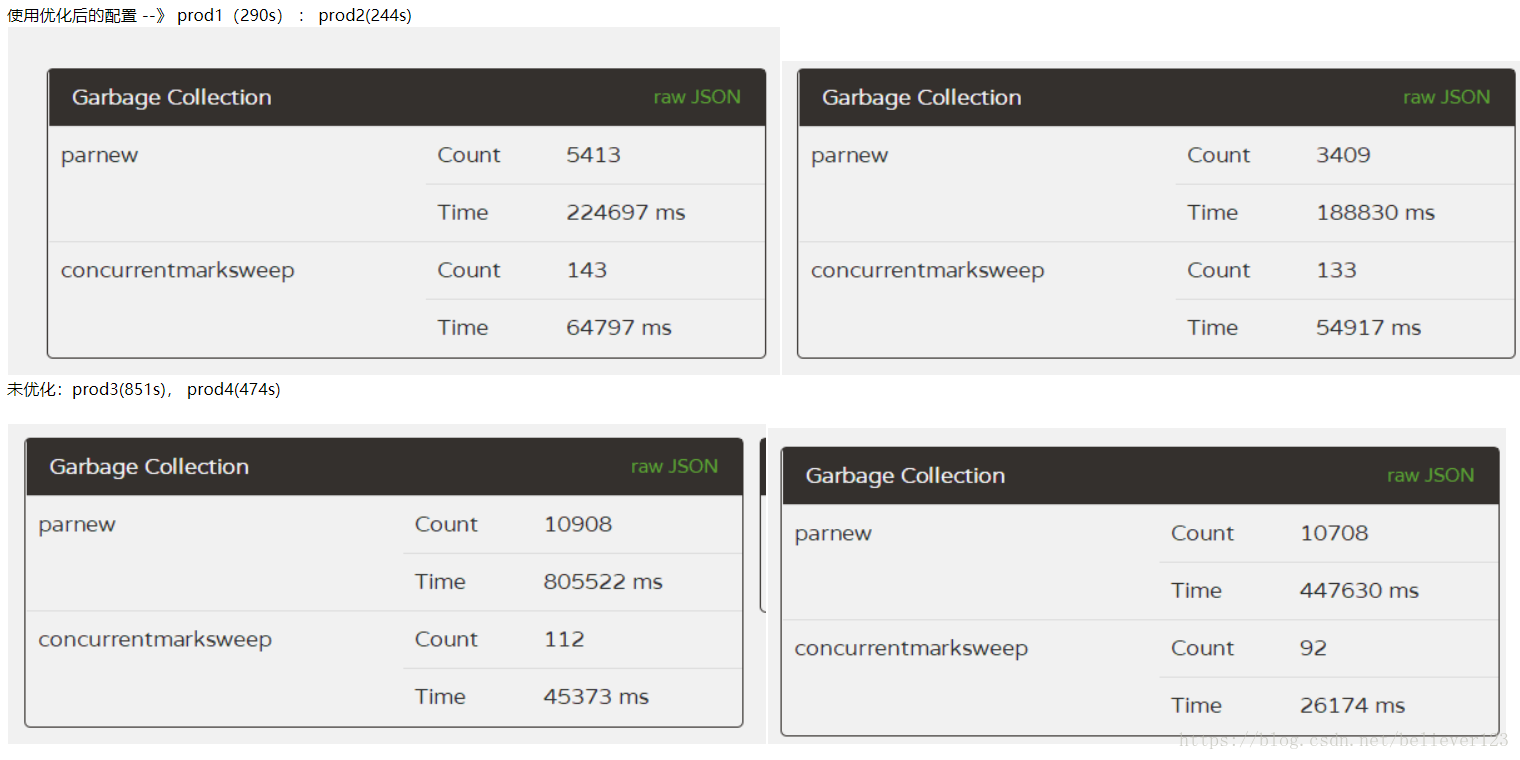The width and height of the screenshot is (1520, 760).
Task: Open raw JSON link above parnew count 3409
Action: [1446, 97]
